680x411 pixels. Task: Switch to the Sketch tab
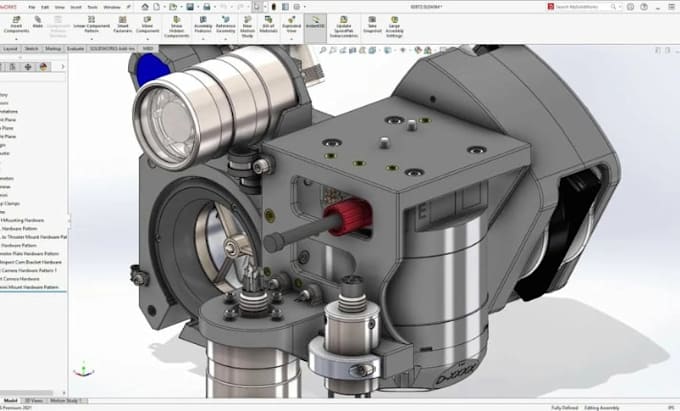click(x=31, y=49)
